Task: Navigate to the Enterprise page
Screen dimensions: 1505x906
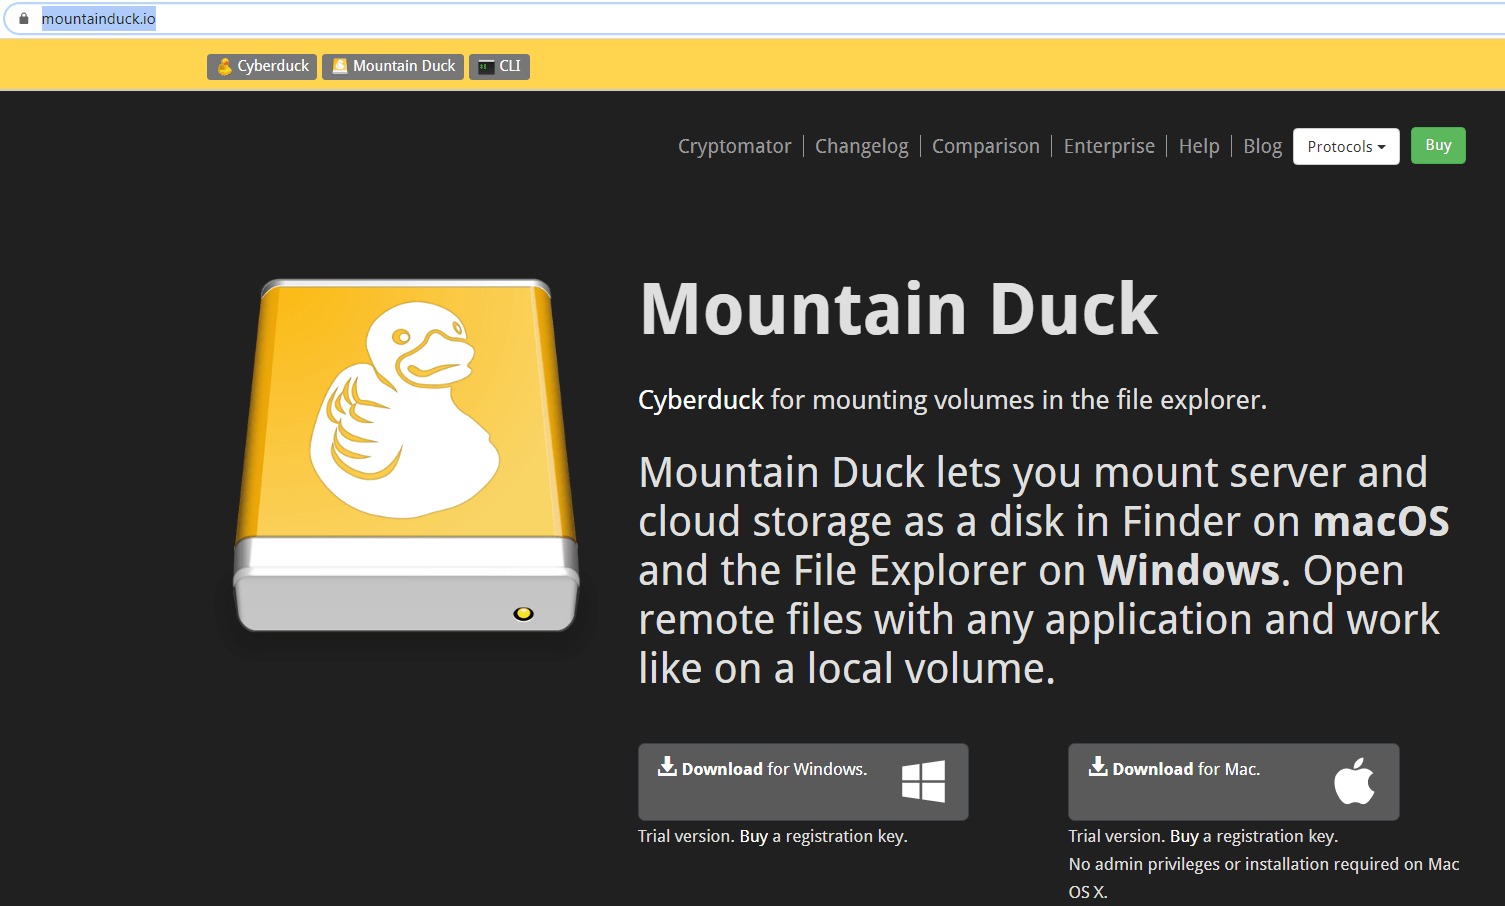Action: point(1109,146)
